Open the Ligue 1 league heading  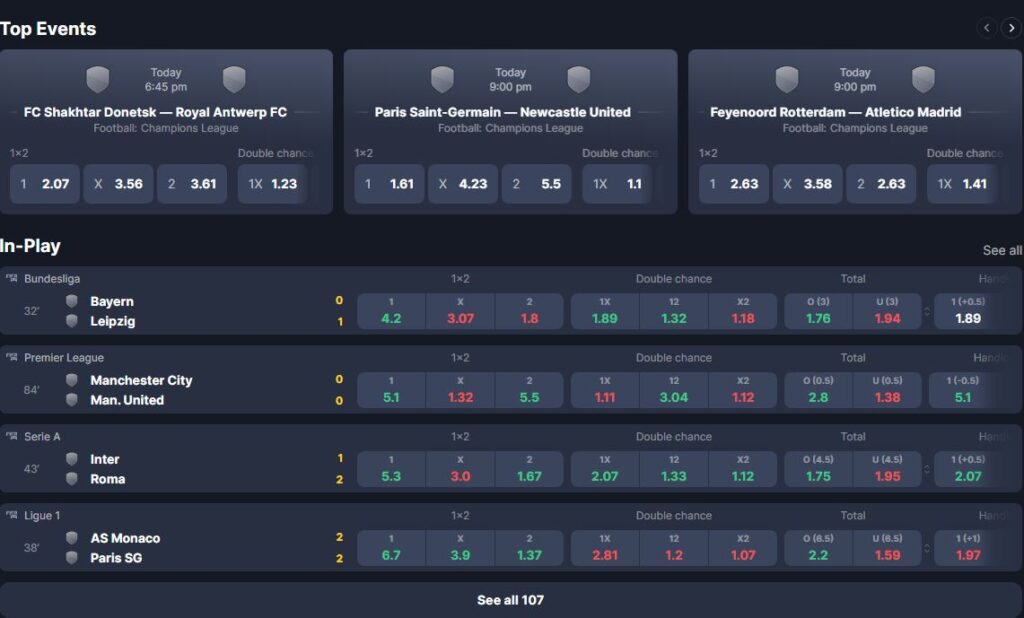(42, 515)
